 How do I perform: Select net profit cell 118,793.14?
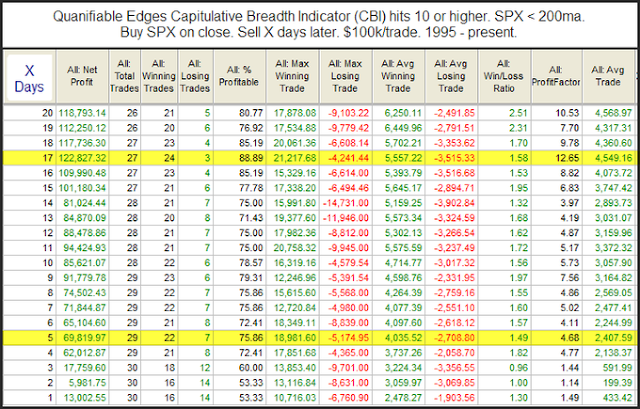coord(82,113)
